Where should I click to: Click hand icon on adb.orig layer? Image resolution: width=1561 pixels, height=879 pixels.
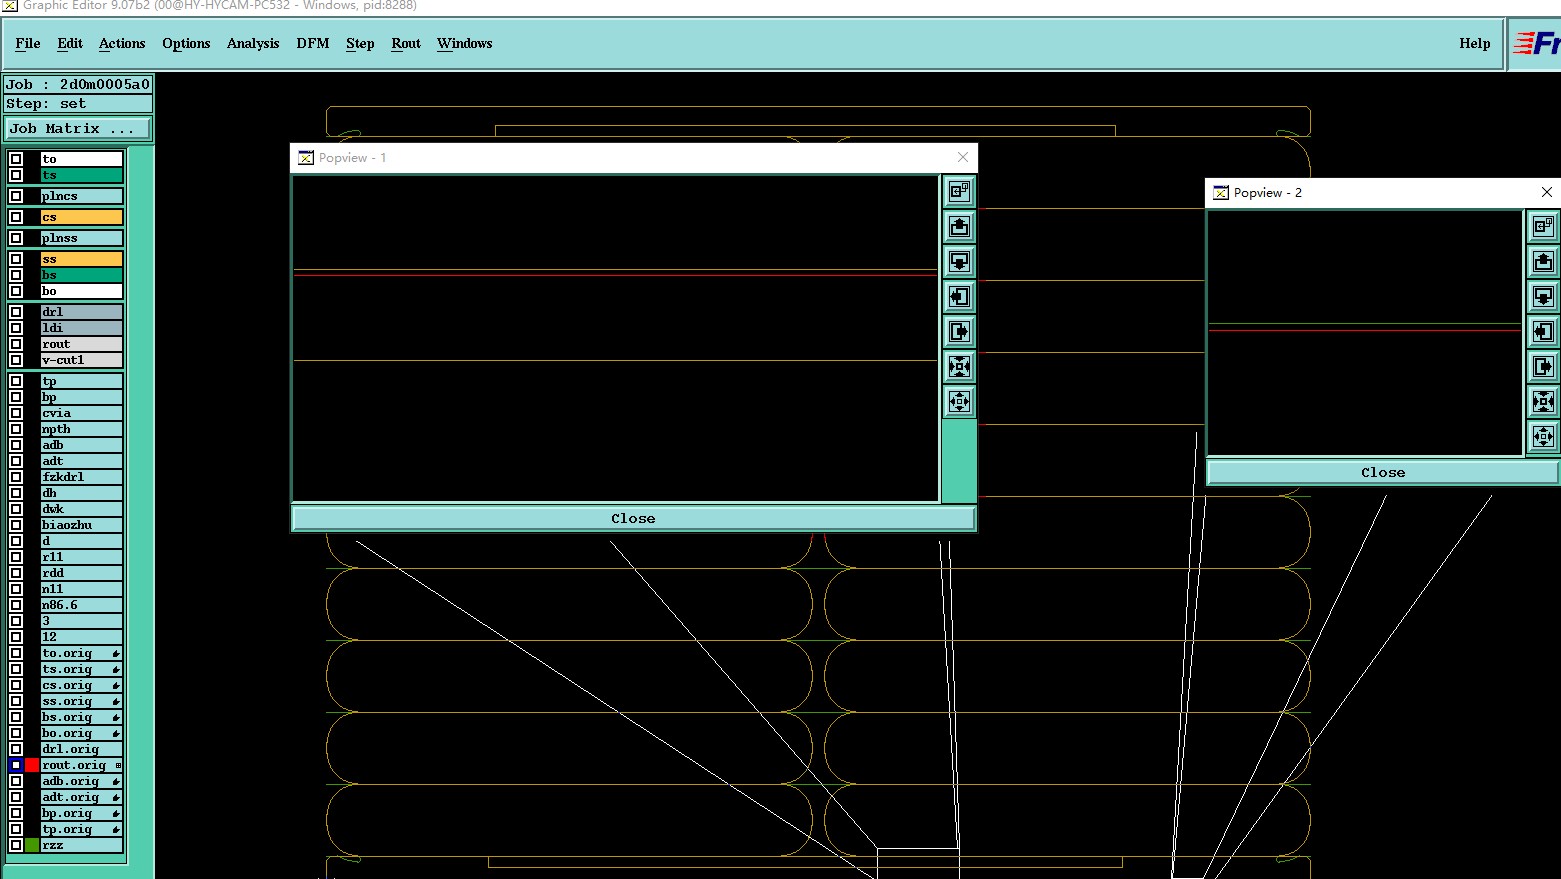(x=116, y=781)
